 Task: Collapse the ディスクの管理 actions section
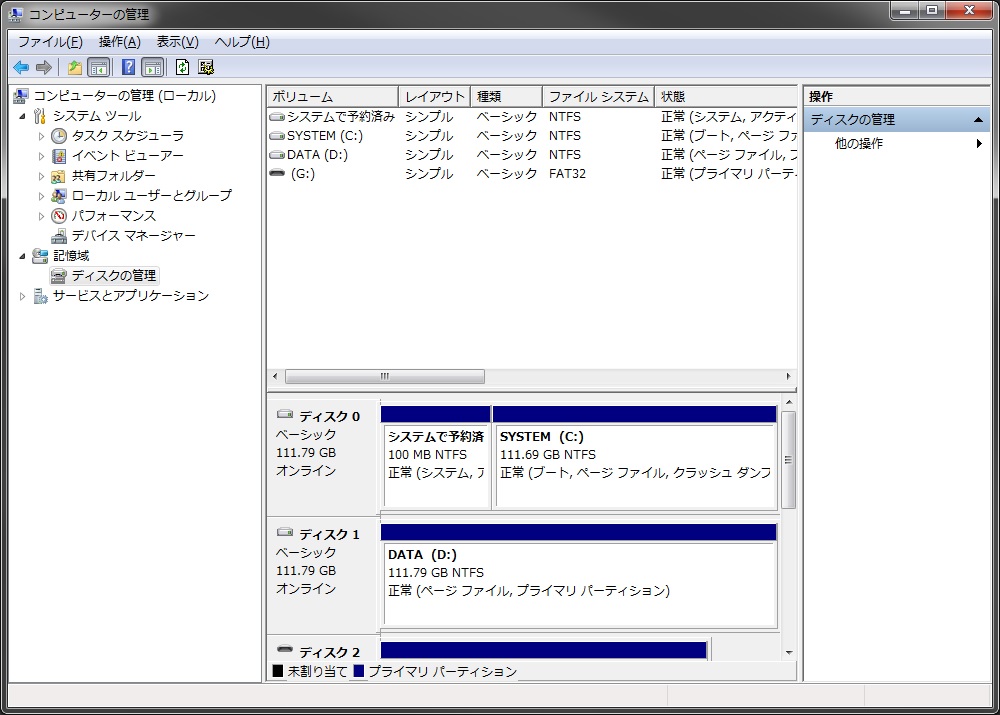pyautogui.click(x=978, y=120)
